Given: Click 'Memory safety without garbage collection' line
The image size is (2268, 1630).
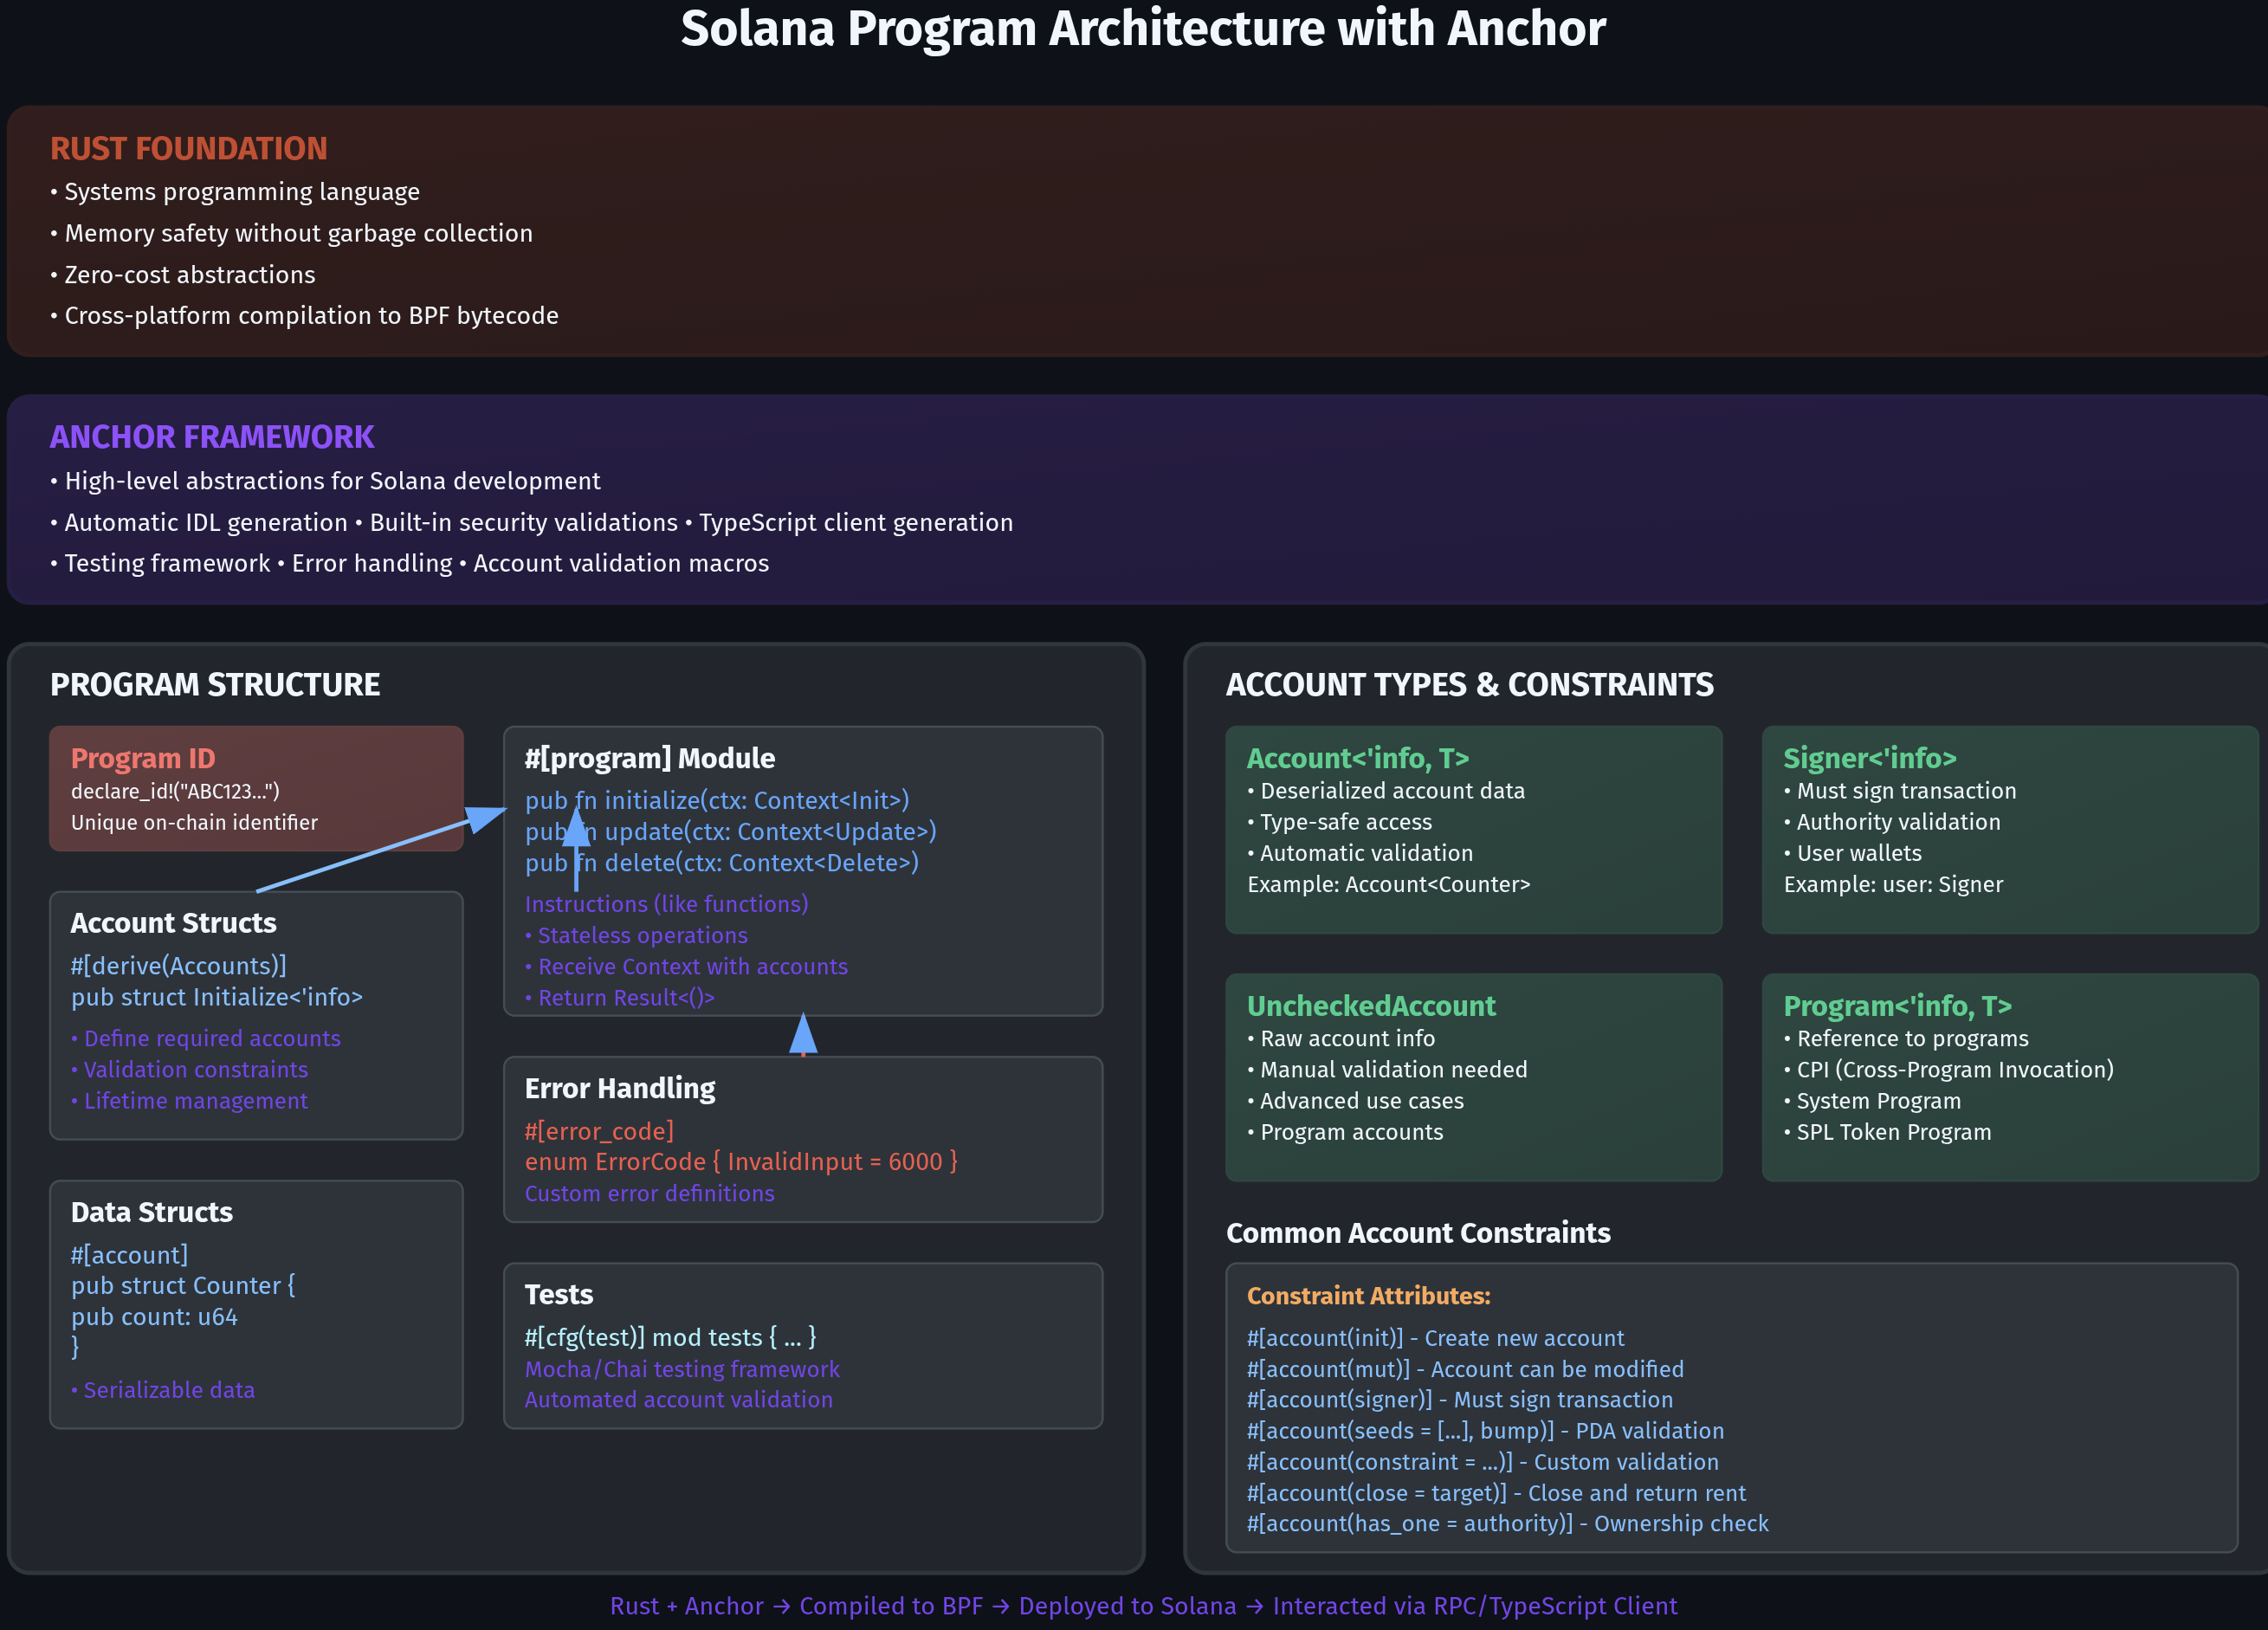Looking at the screenshot, I should (x=291, y=233).
